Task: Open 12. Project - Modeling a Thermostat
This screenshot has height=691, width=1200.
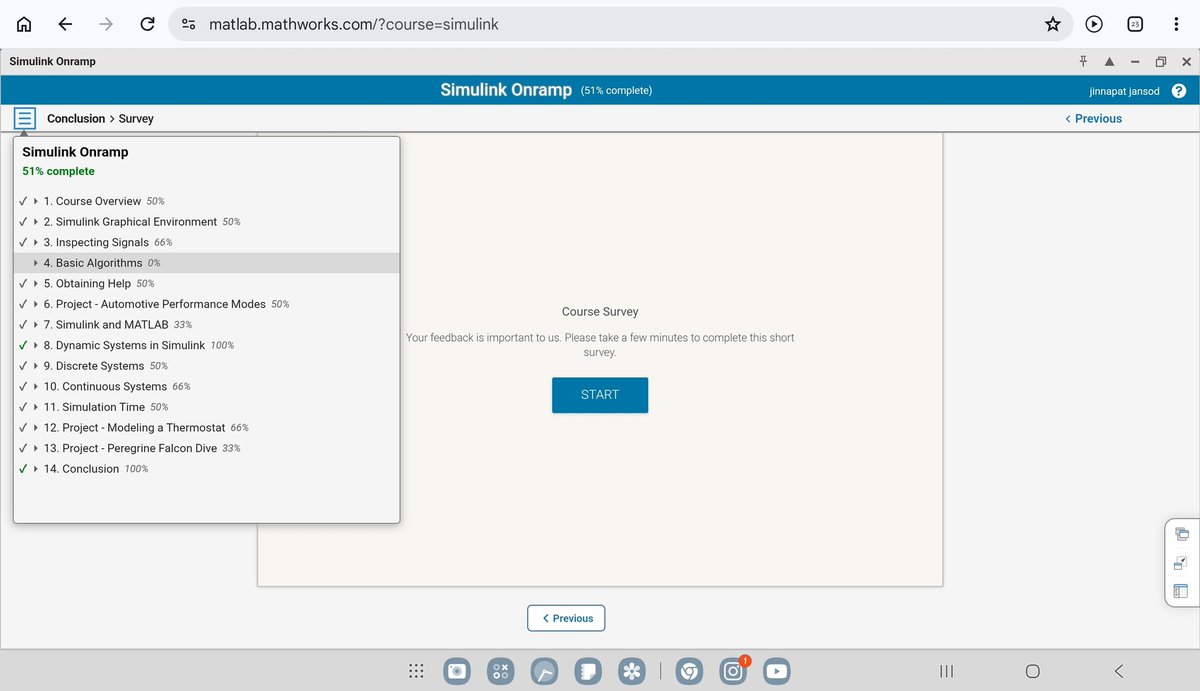Action: (x=134, y=428)
